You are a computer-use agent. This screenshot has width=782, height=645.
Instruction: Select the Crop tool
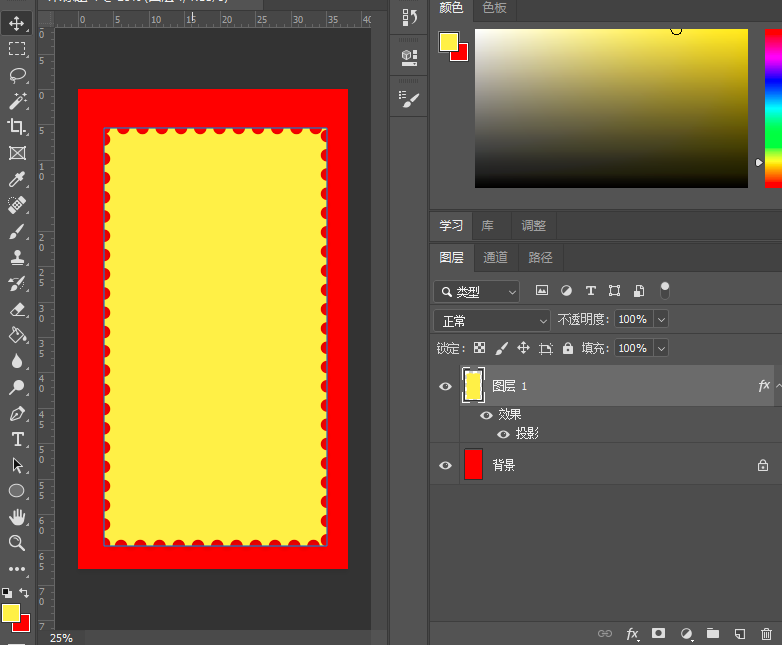(x=17, y=127)
